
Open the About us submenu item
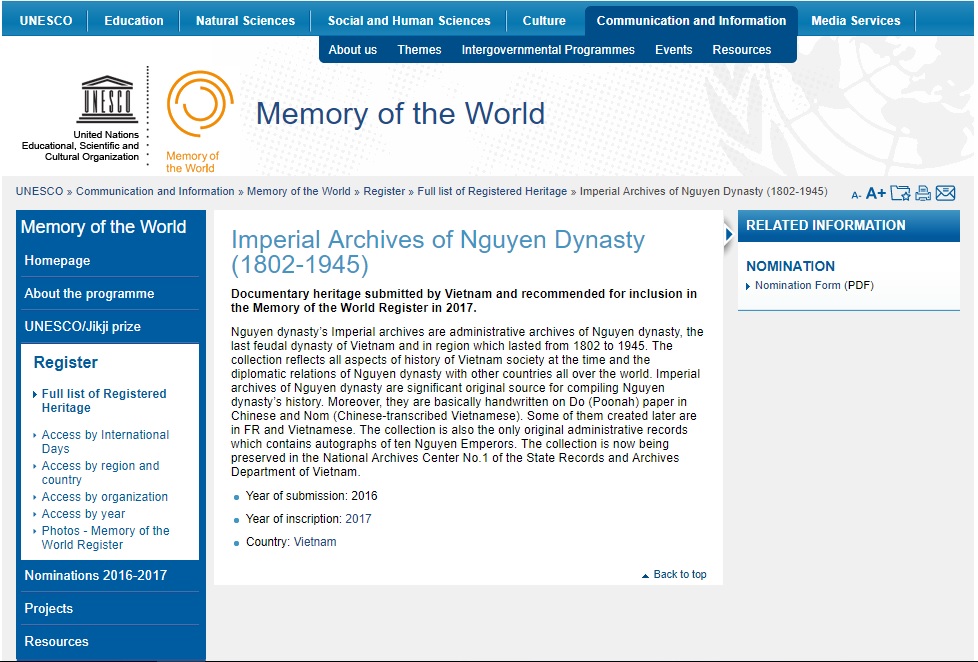[x=353, y=50]
